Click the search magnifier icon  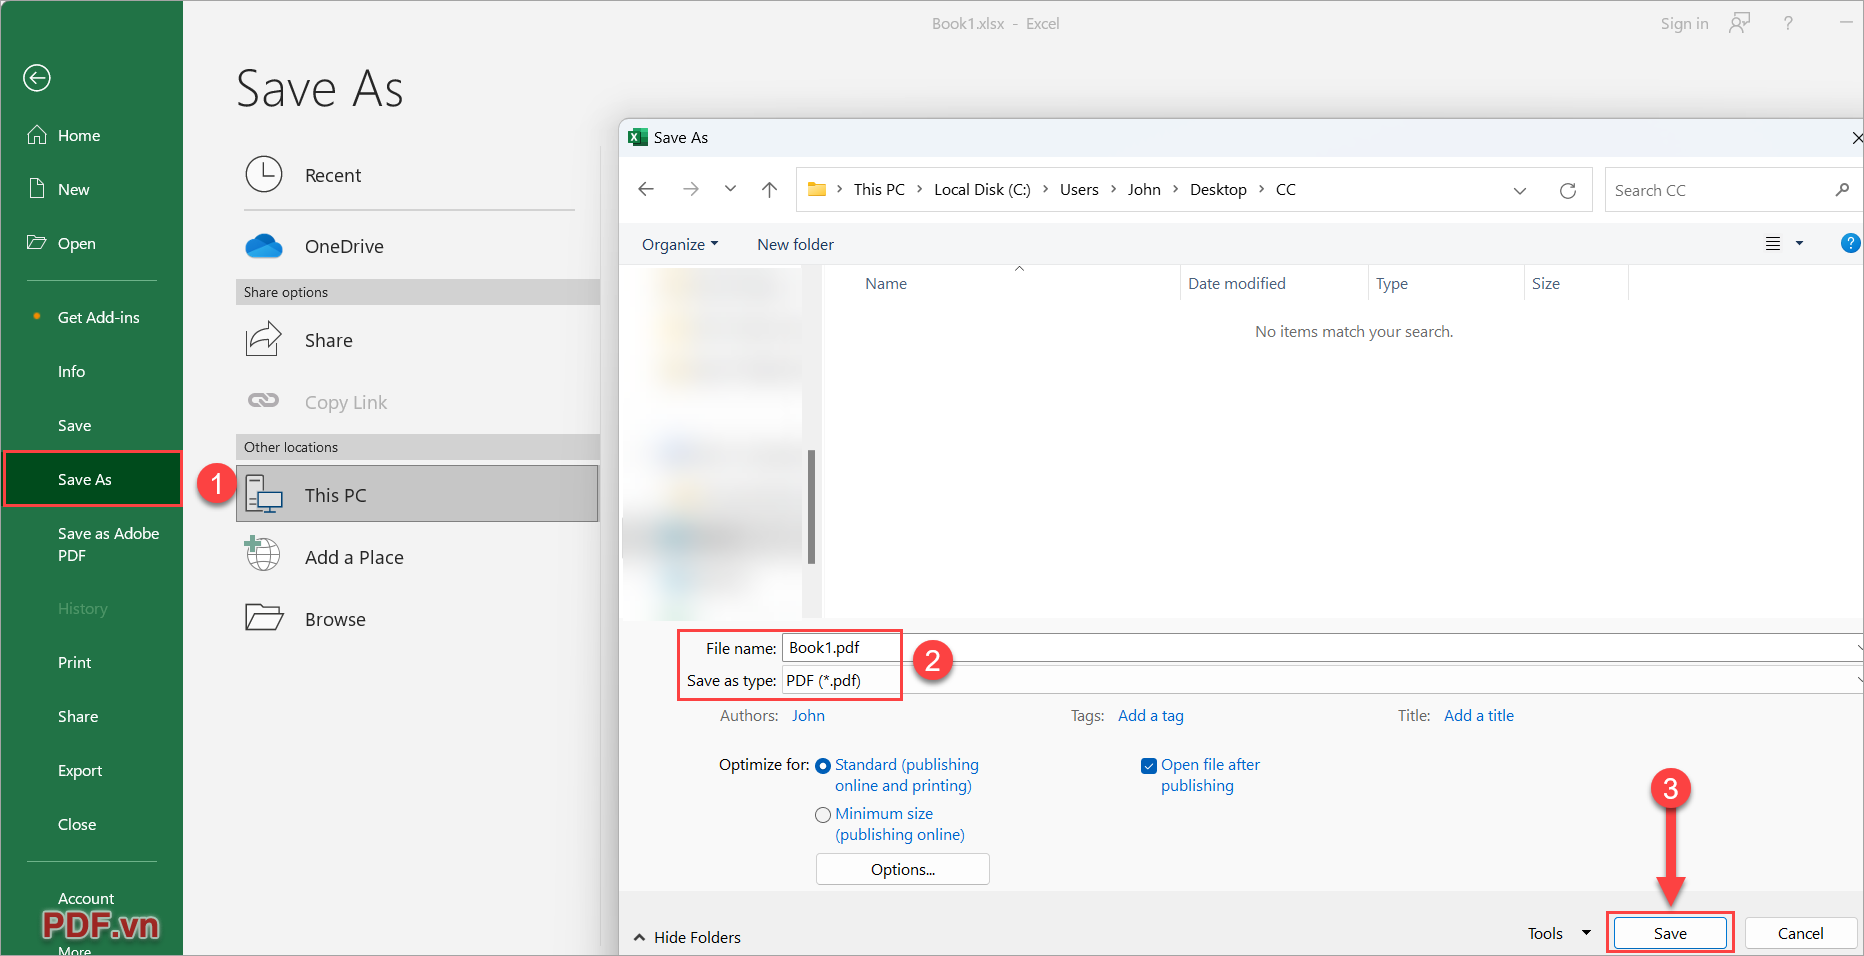(1842, 190)
